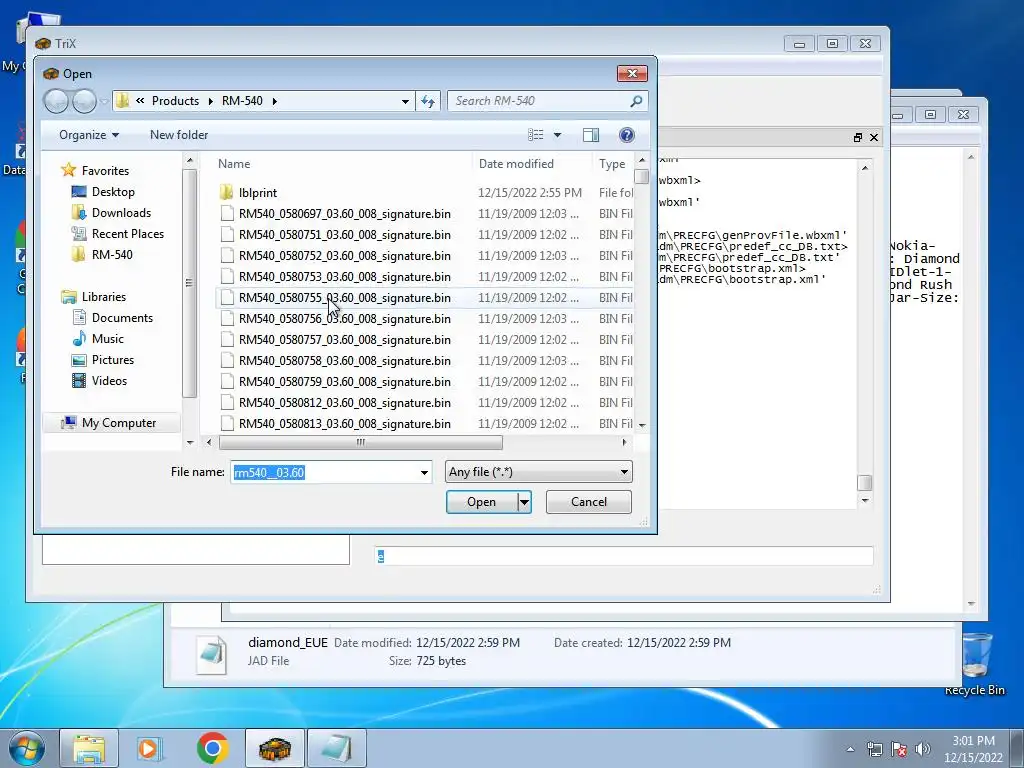Toggle the preview pane icon
The height and width of the screenshot is (768, 1024).
(x=590, y=135)
